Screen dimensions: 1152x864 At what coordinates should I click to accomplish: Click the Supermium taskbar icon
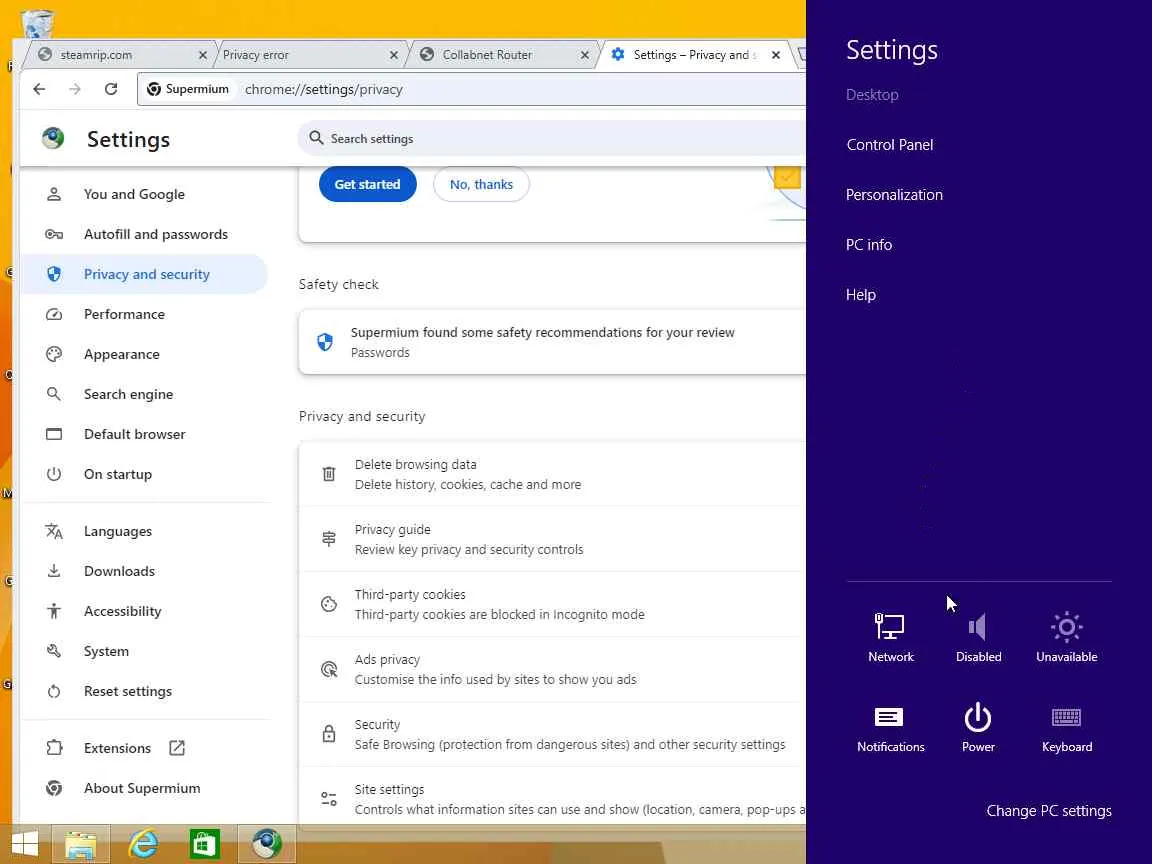click(267, 844)
